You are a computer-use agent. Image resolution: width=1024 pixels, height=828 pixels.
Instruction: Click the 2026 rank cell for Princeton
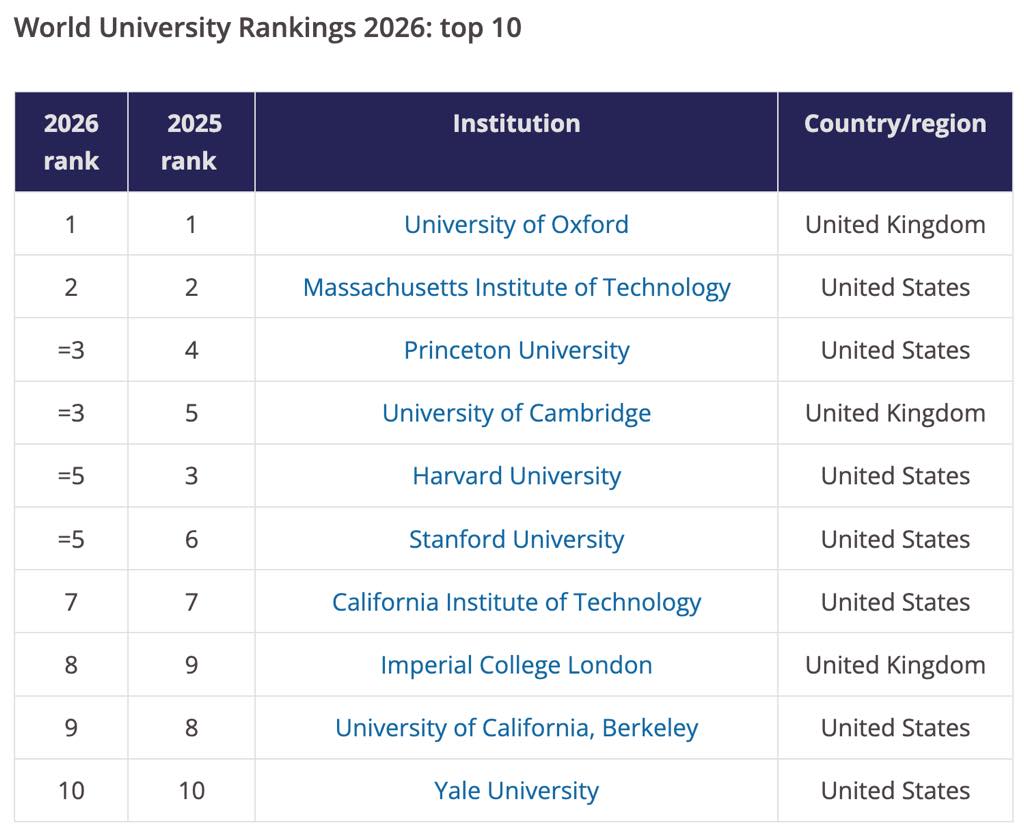point(71,350)
